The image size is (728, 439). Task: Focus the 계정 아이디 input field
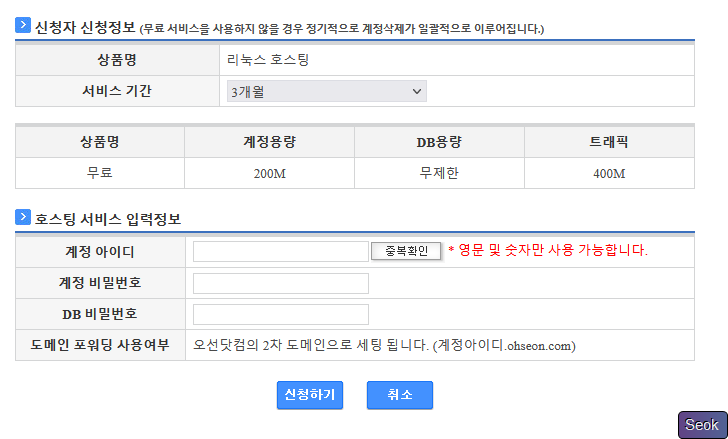click(x=280, y=251)
